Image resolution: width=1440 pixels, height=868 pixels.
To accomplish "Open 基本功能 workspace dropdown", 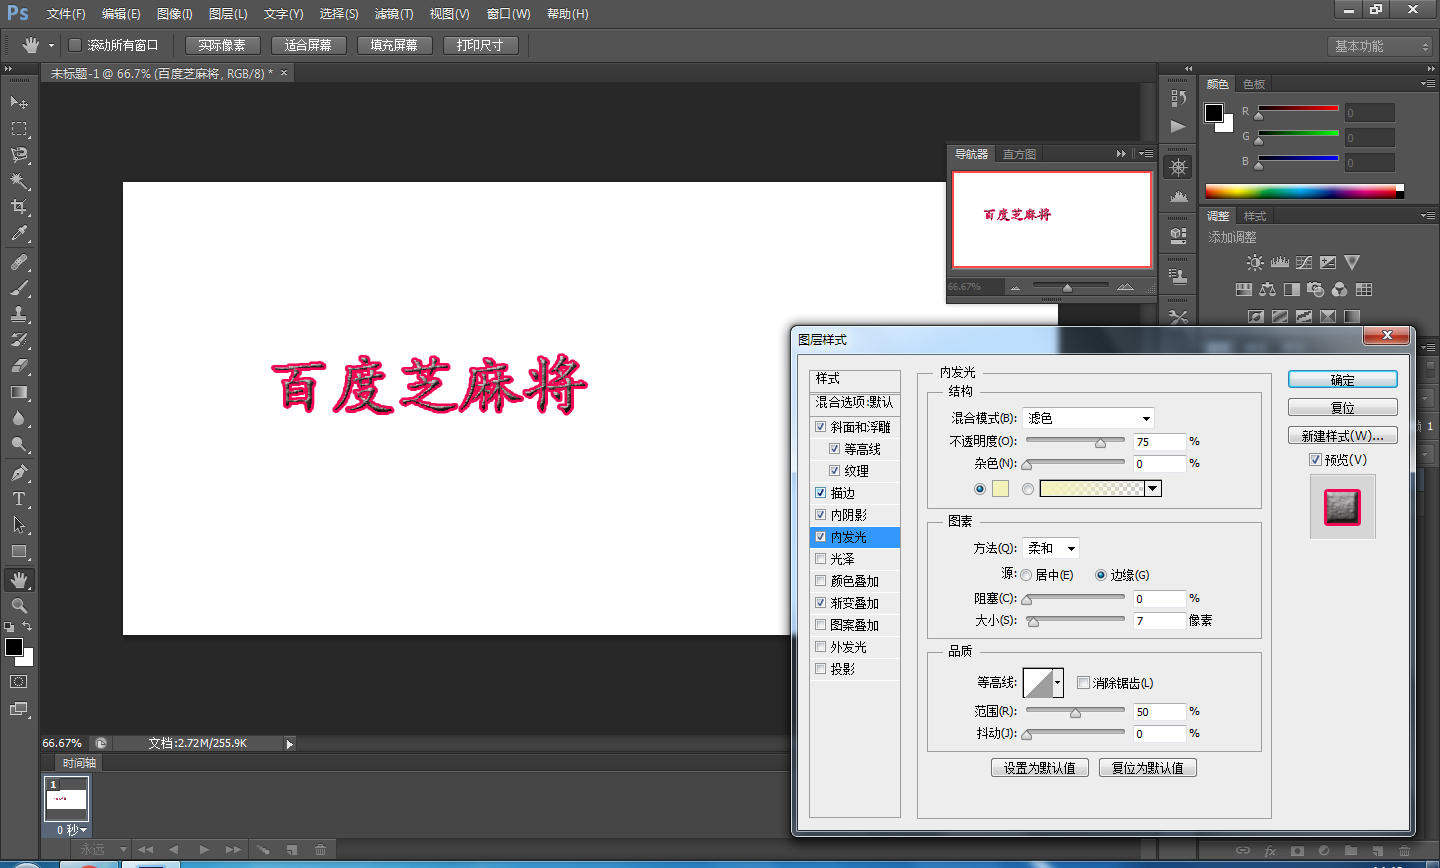I will (1382, 46).
